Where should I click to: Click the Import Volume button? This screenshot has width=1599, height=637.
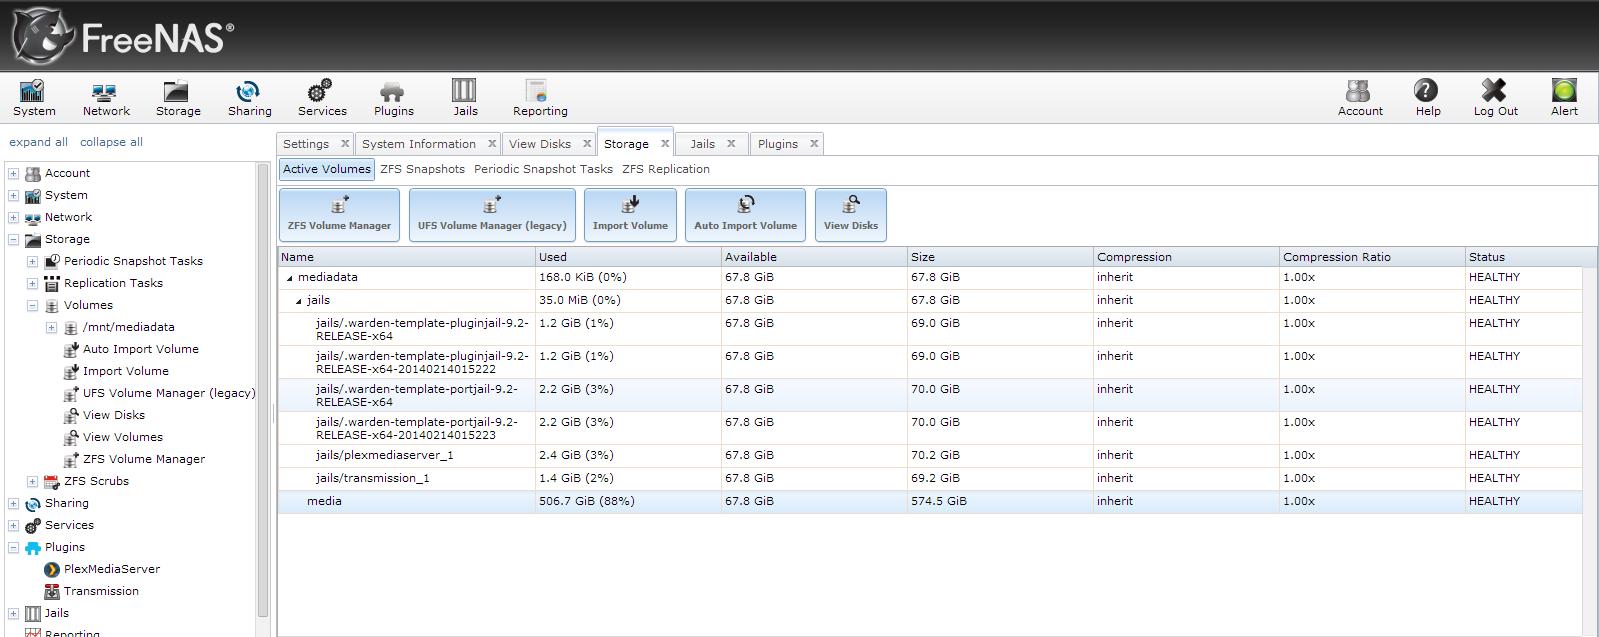coord(630,215)
